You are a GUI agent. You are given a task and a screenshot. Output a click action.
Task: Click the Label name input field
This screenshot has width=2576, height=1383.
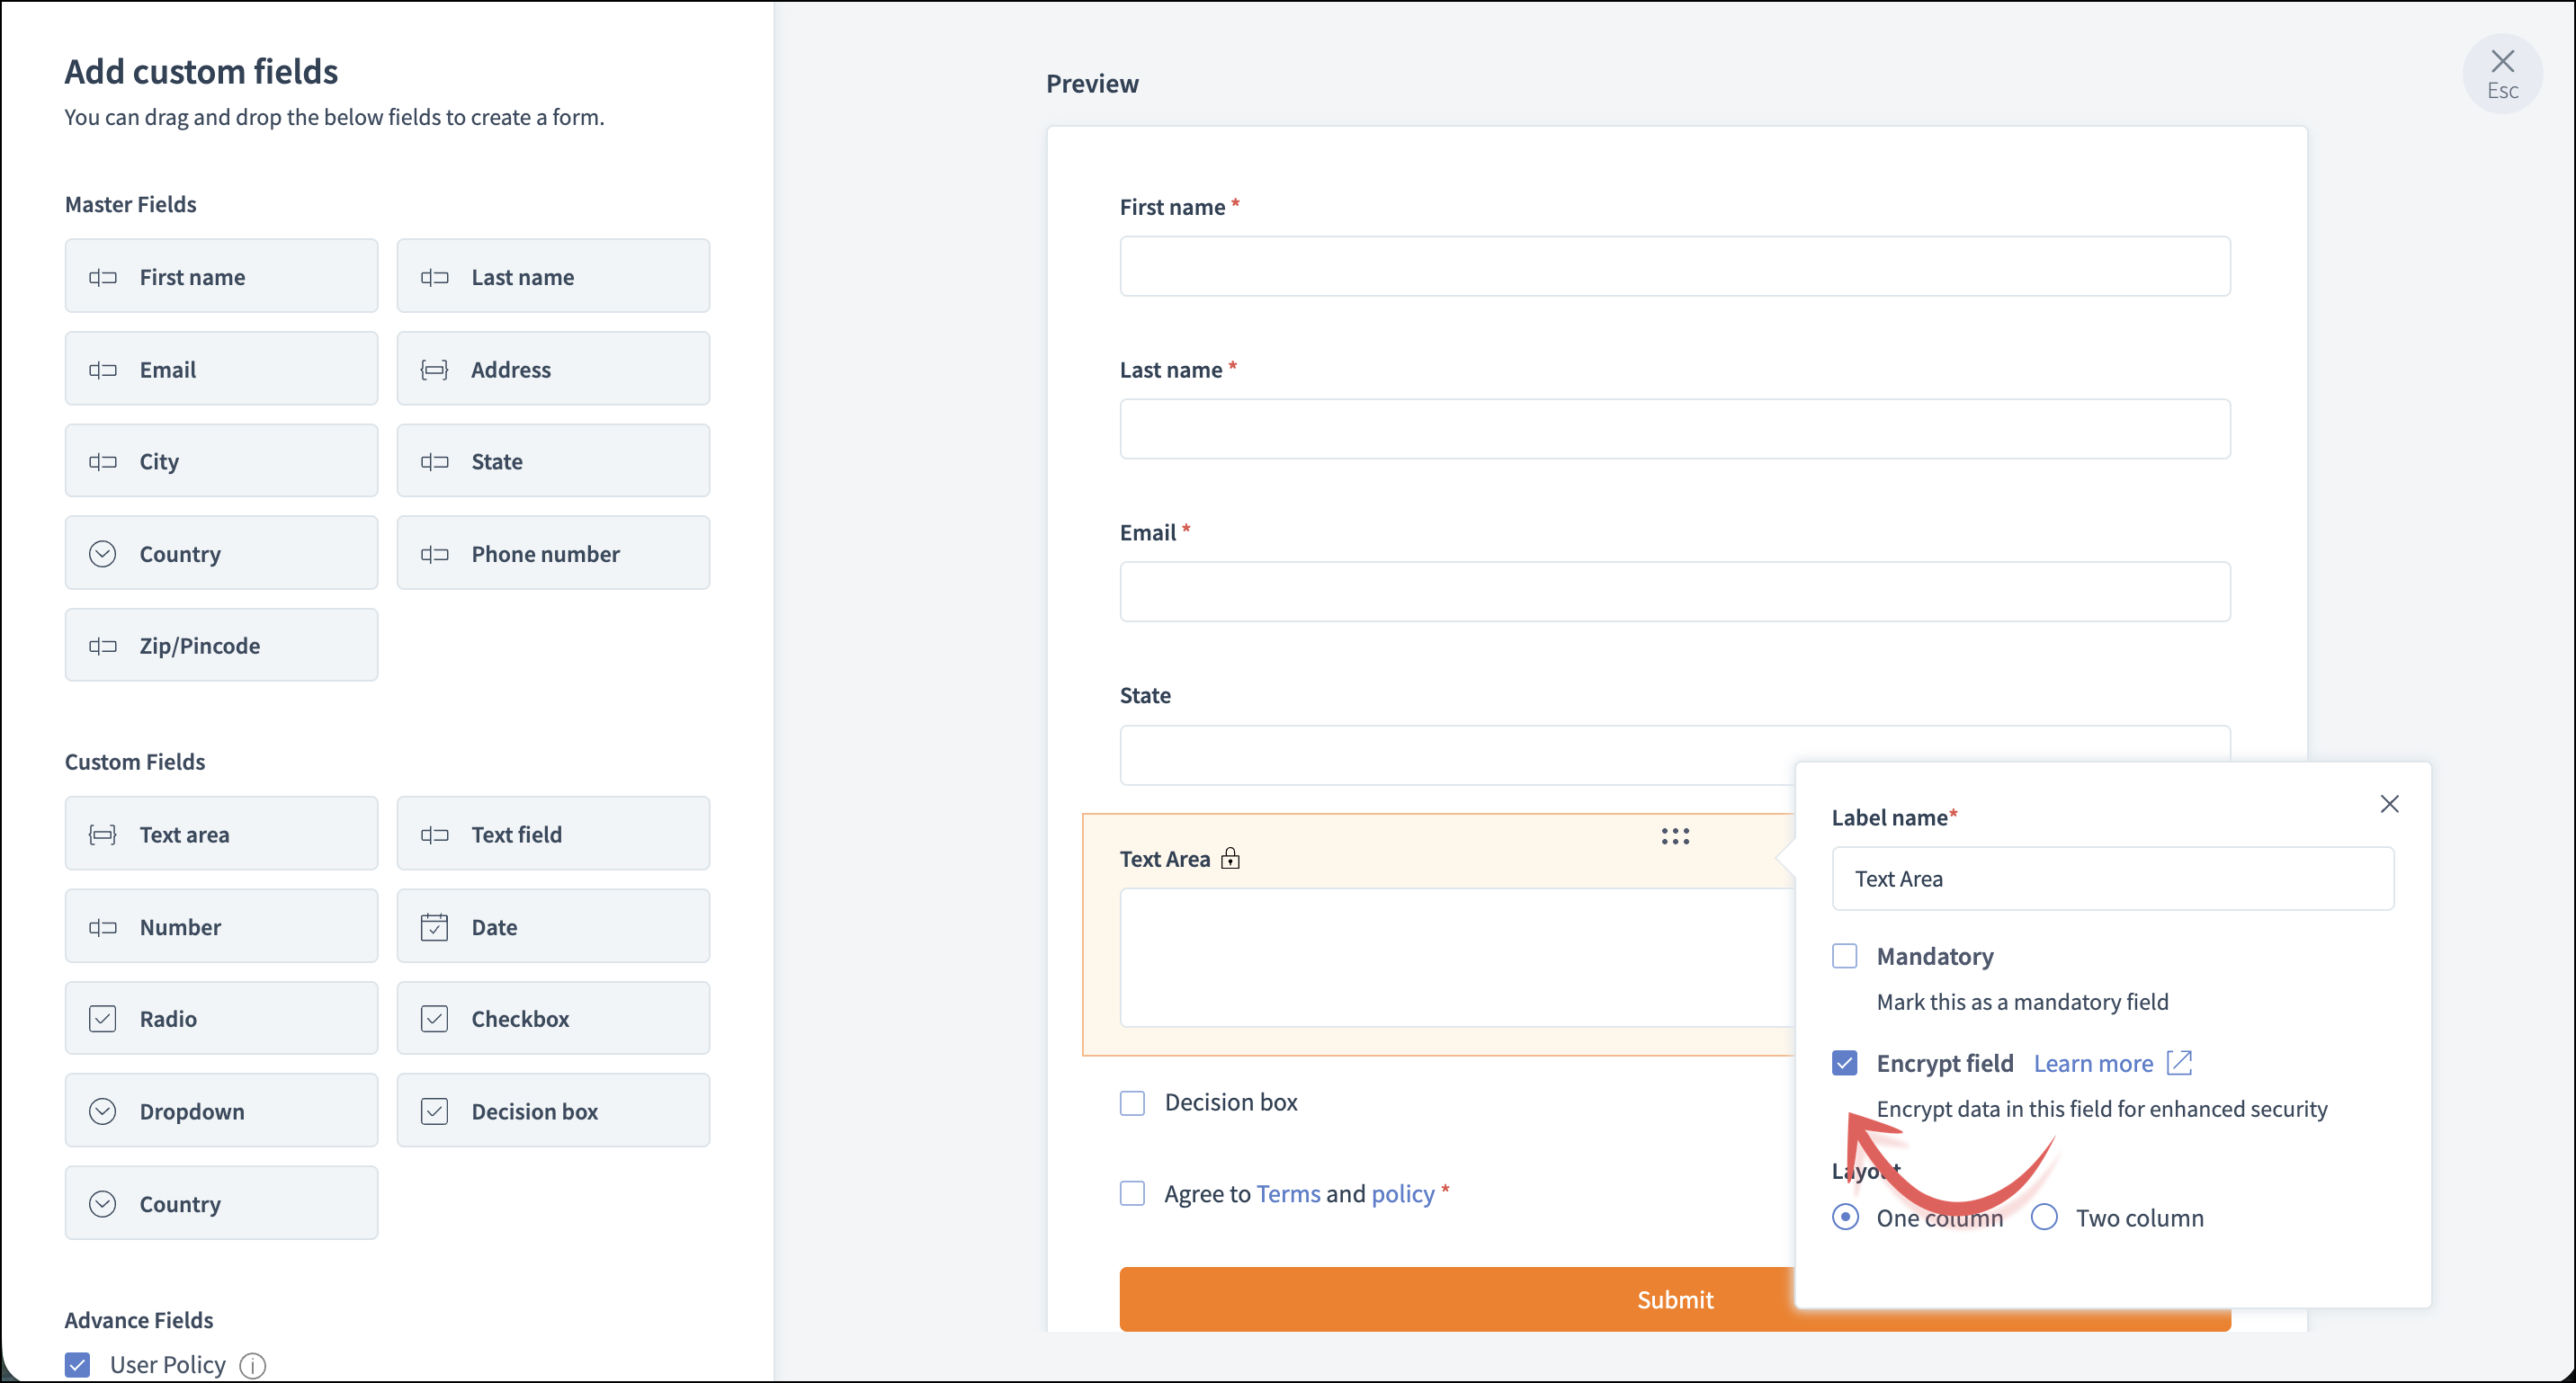point(2112,878)
